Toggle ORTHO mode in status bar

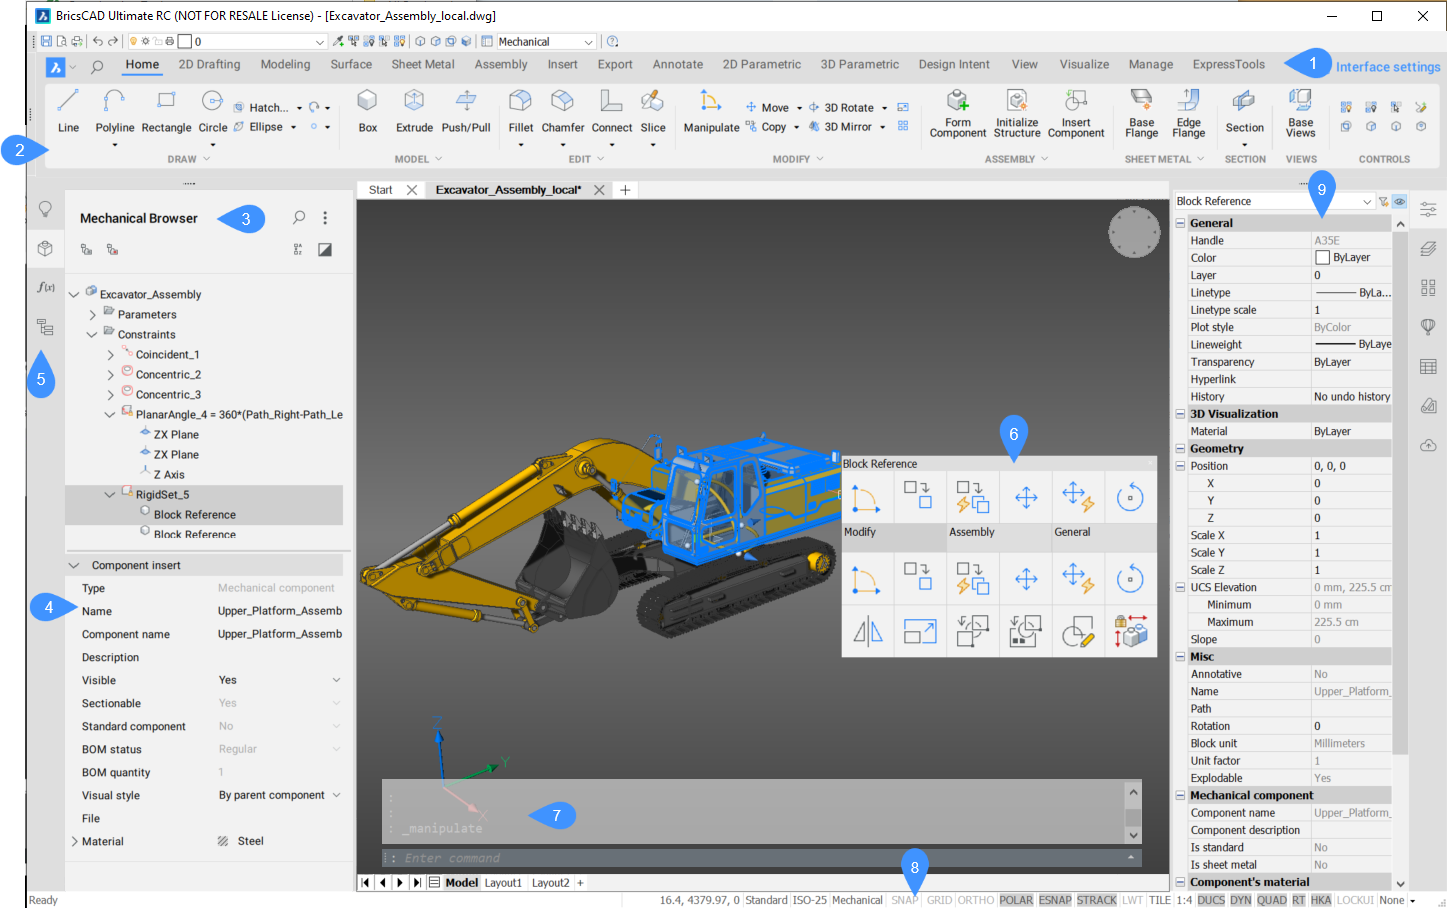pos(975,900)
